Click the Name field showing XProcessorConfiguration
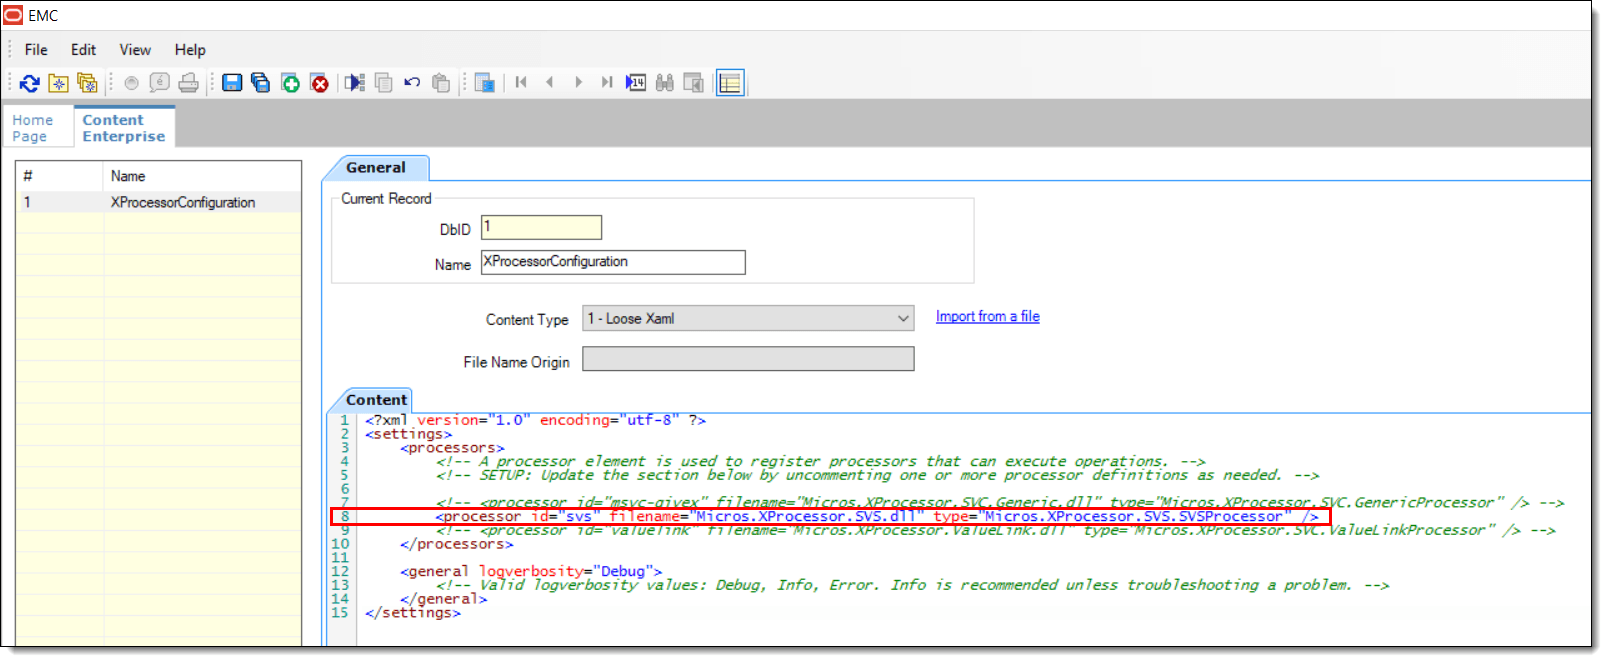Viewport: 1607px width, 662px height. pos(613,262)
